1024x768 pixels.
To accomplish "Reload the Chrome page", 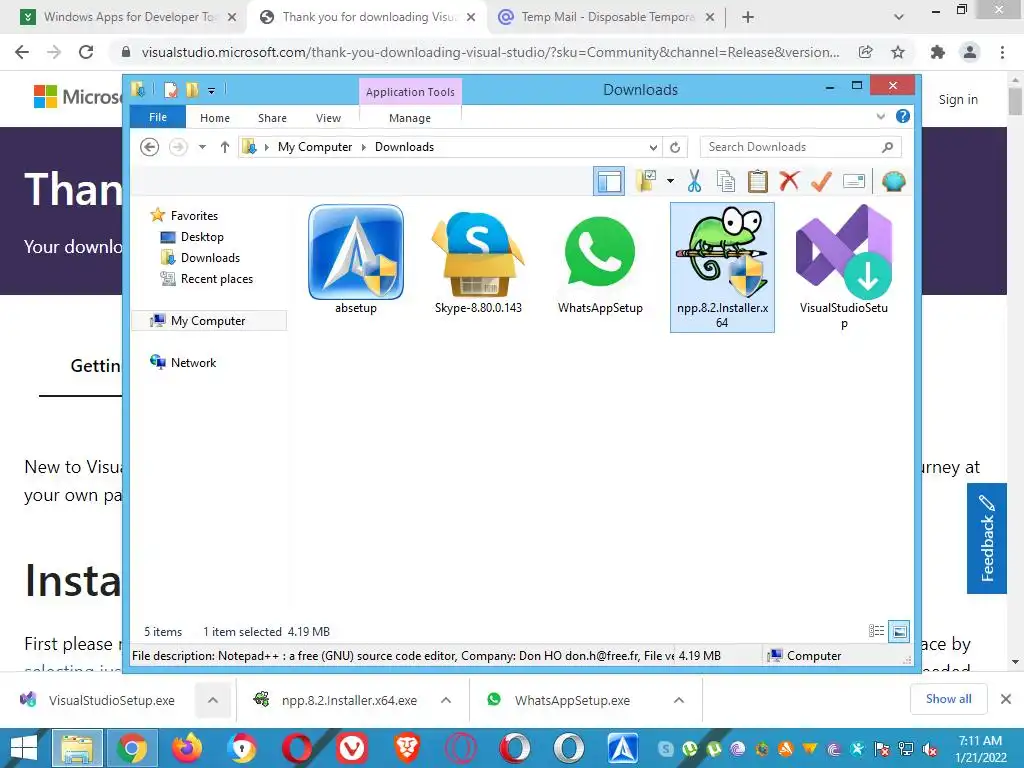I will coord(86,52).
